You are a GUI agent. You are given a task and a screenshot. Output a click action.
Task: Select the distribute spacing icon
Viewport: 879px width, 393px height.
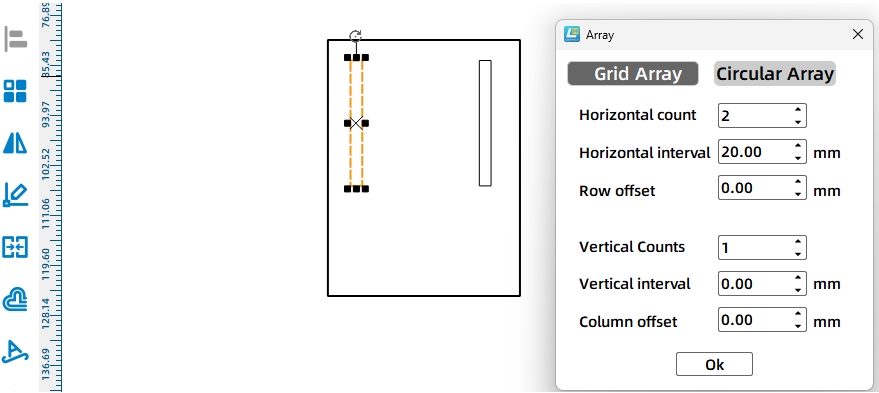[15, 247]
